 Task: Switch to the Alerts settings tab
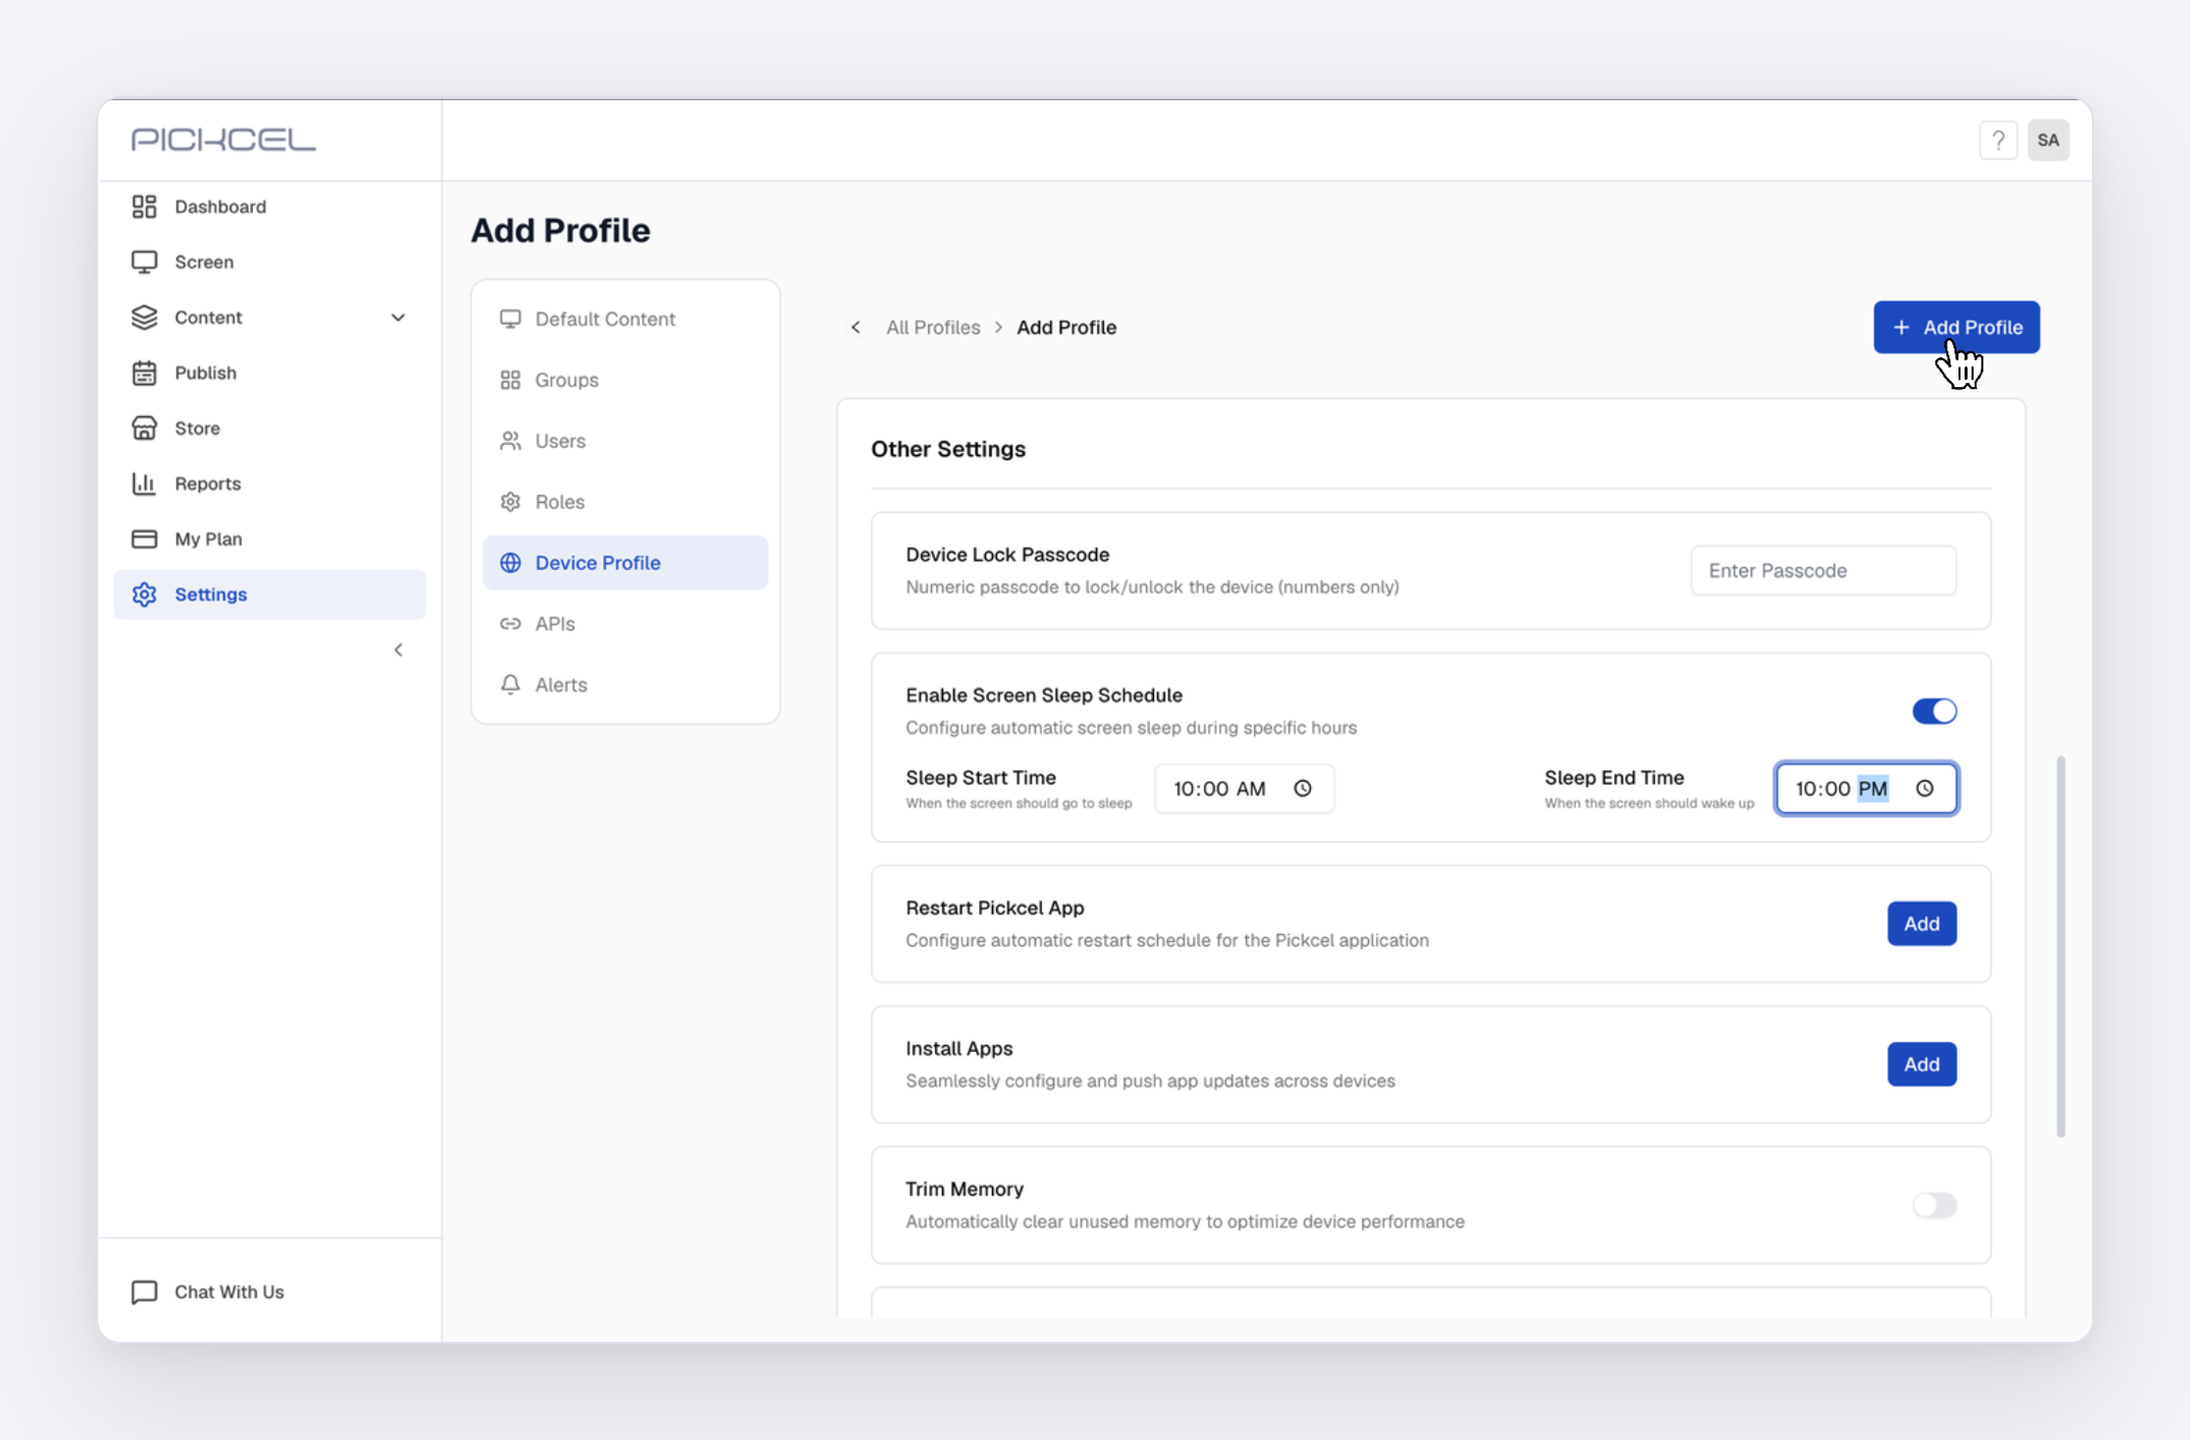click(x=625, y=685)
